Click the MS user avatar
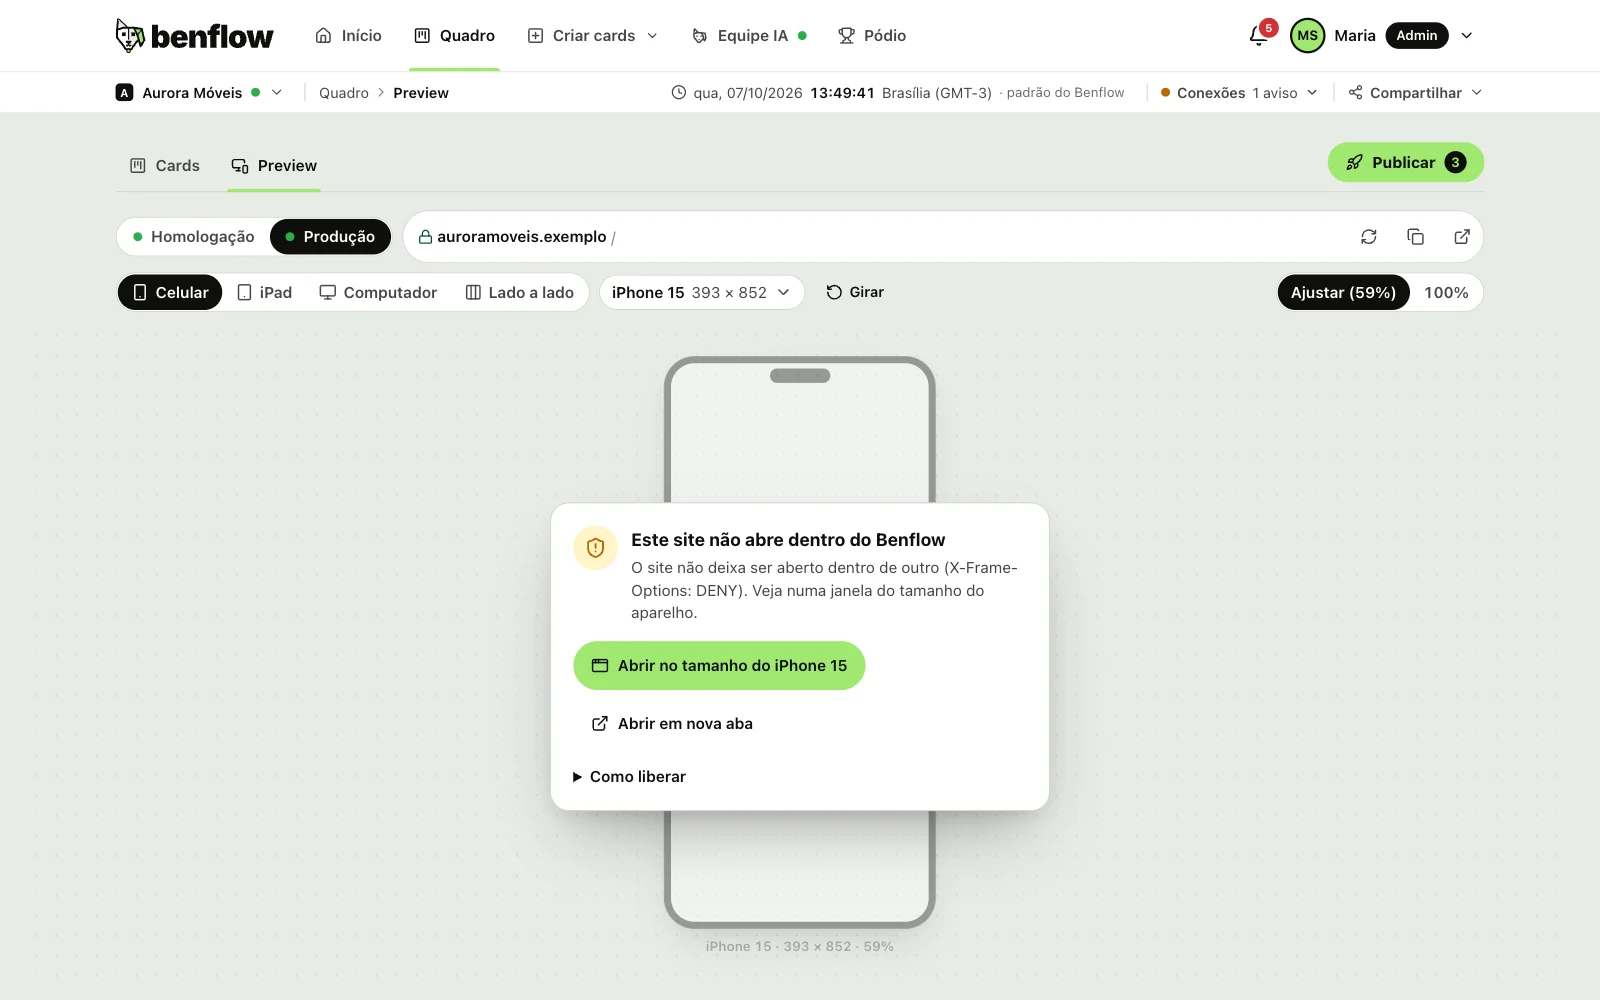 tap(1307, 36)
